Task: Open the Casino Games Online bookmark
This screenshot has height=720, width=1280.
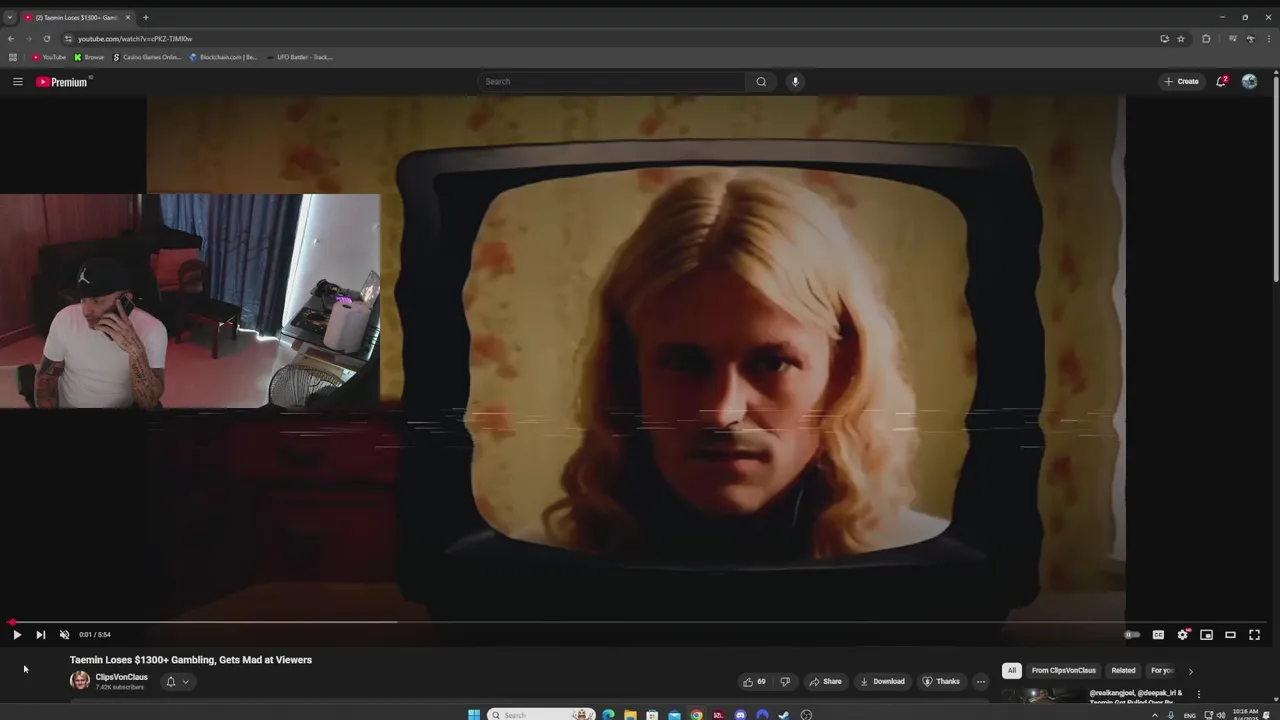Action: (x=147, y=57)
